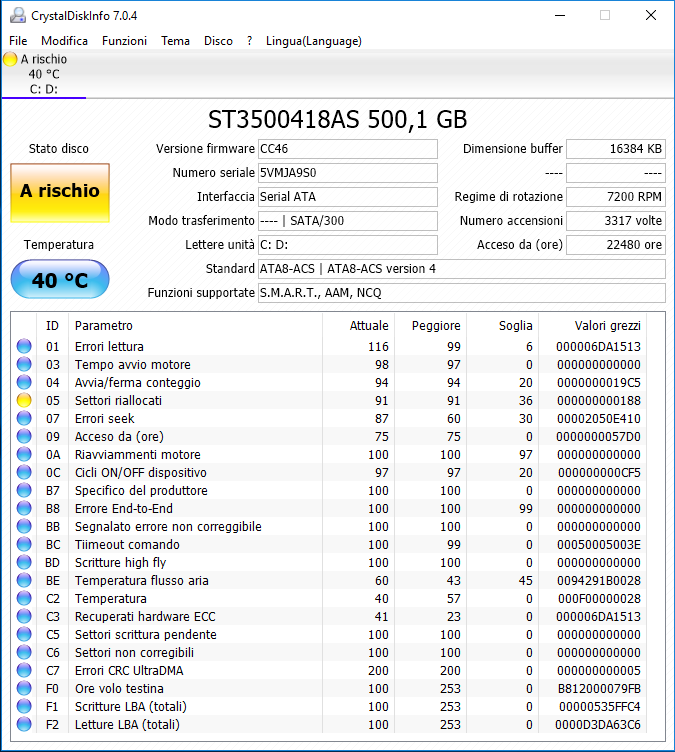This screenshot has height=752, width=675.
Task: Close the CrystalDiskInfo window
Action: [x=651, y=15]
